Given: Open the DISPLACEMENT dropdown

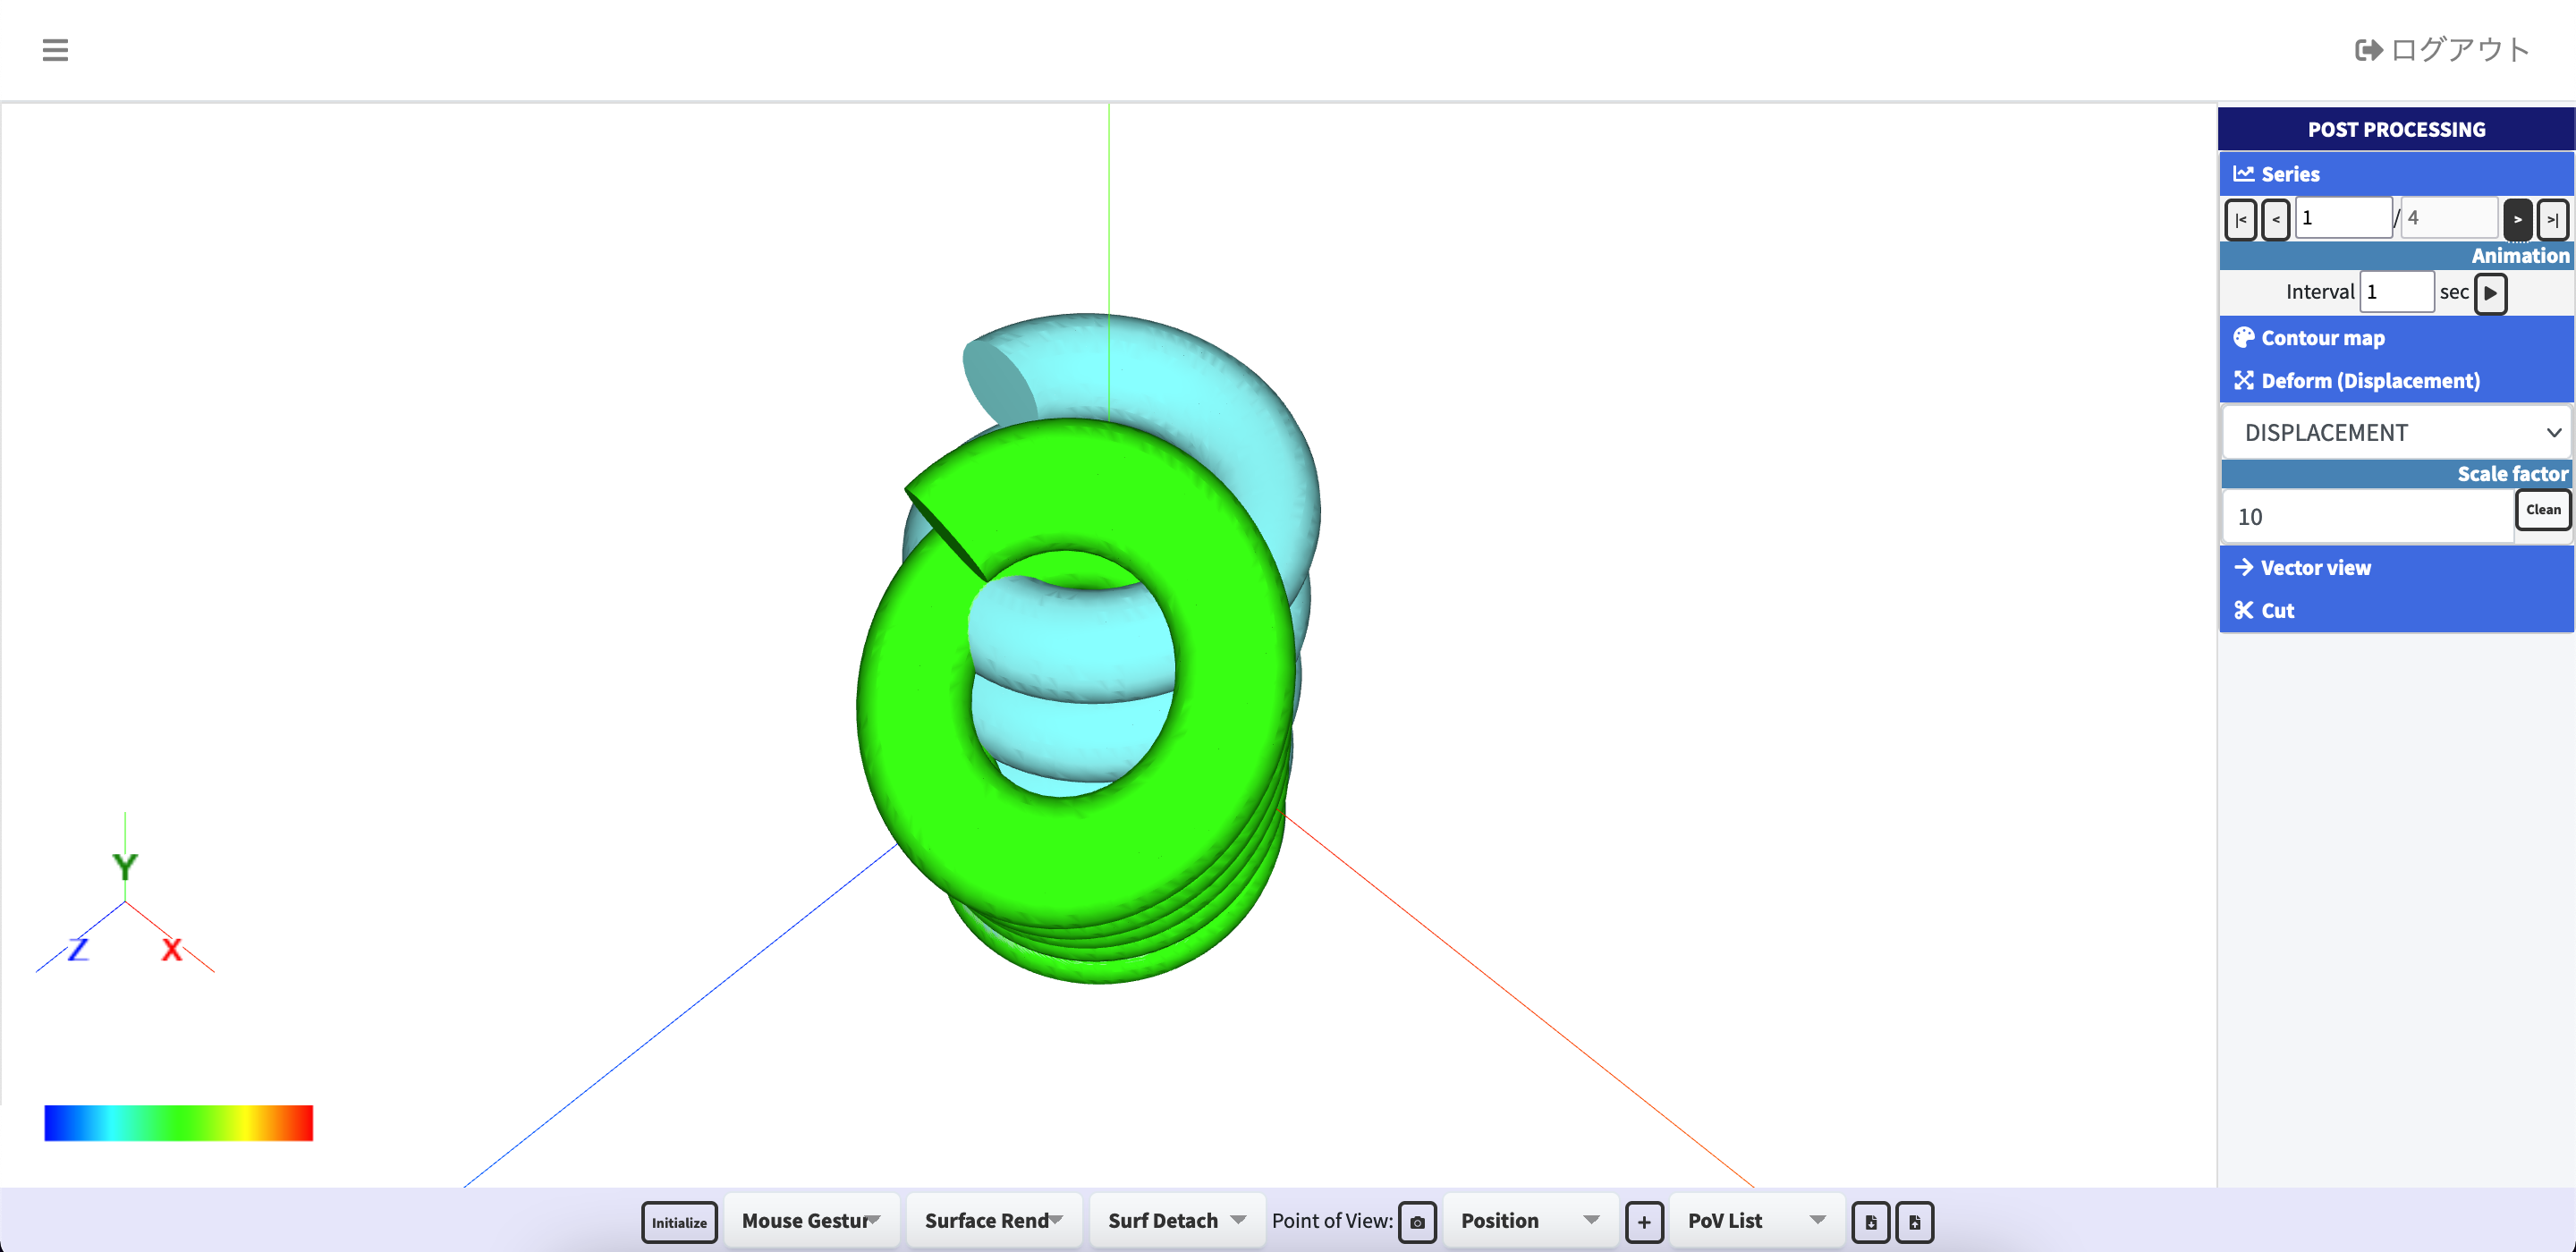Looking at the screenshot, I should tap(2395, 433).
